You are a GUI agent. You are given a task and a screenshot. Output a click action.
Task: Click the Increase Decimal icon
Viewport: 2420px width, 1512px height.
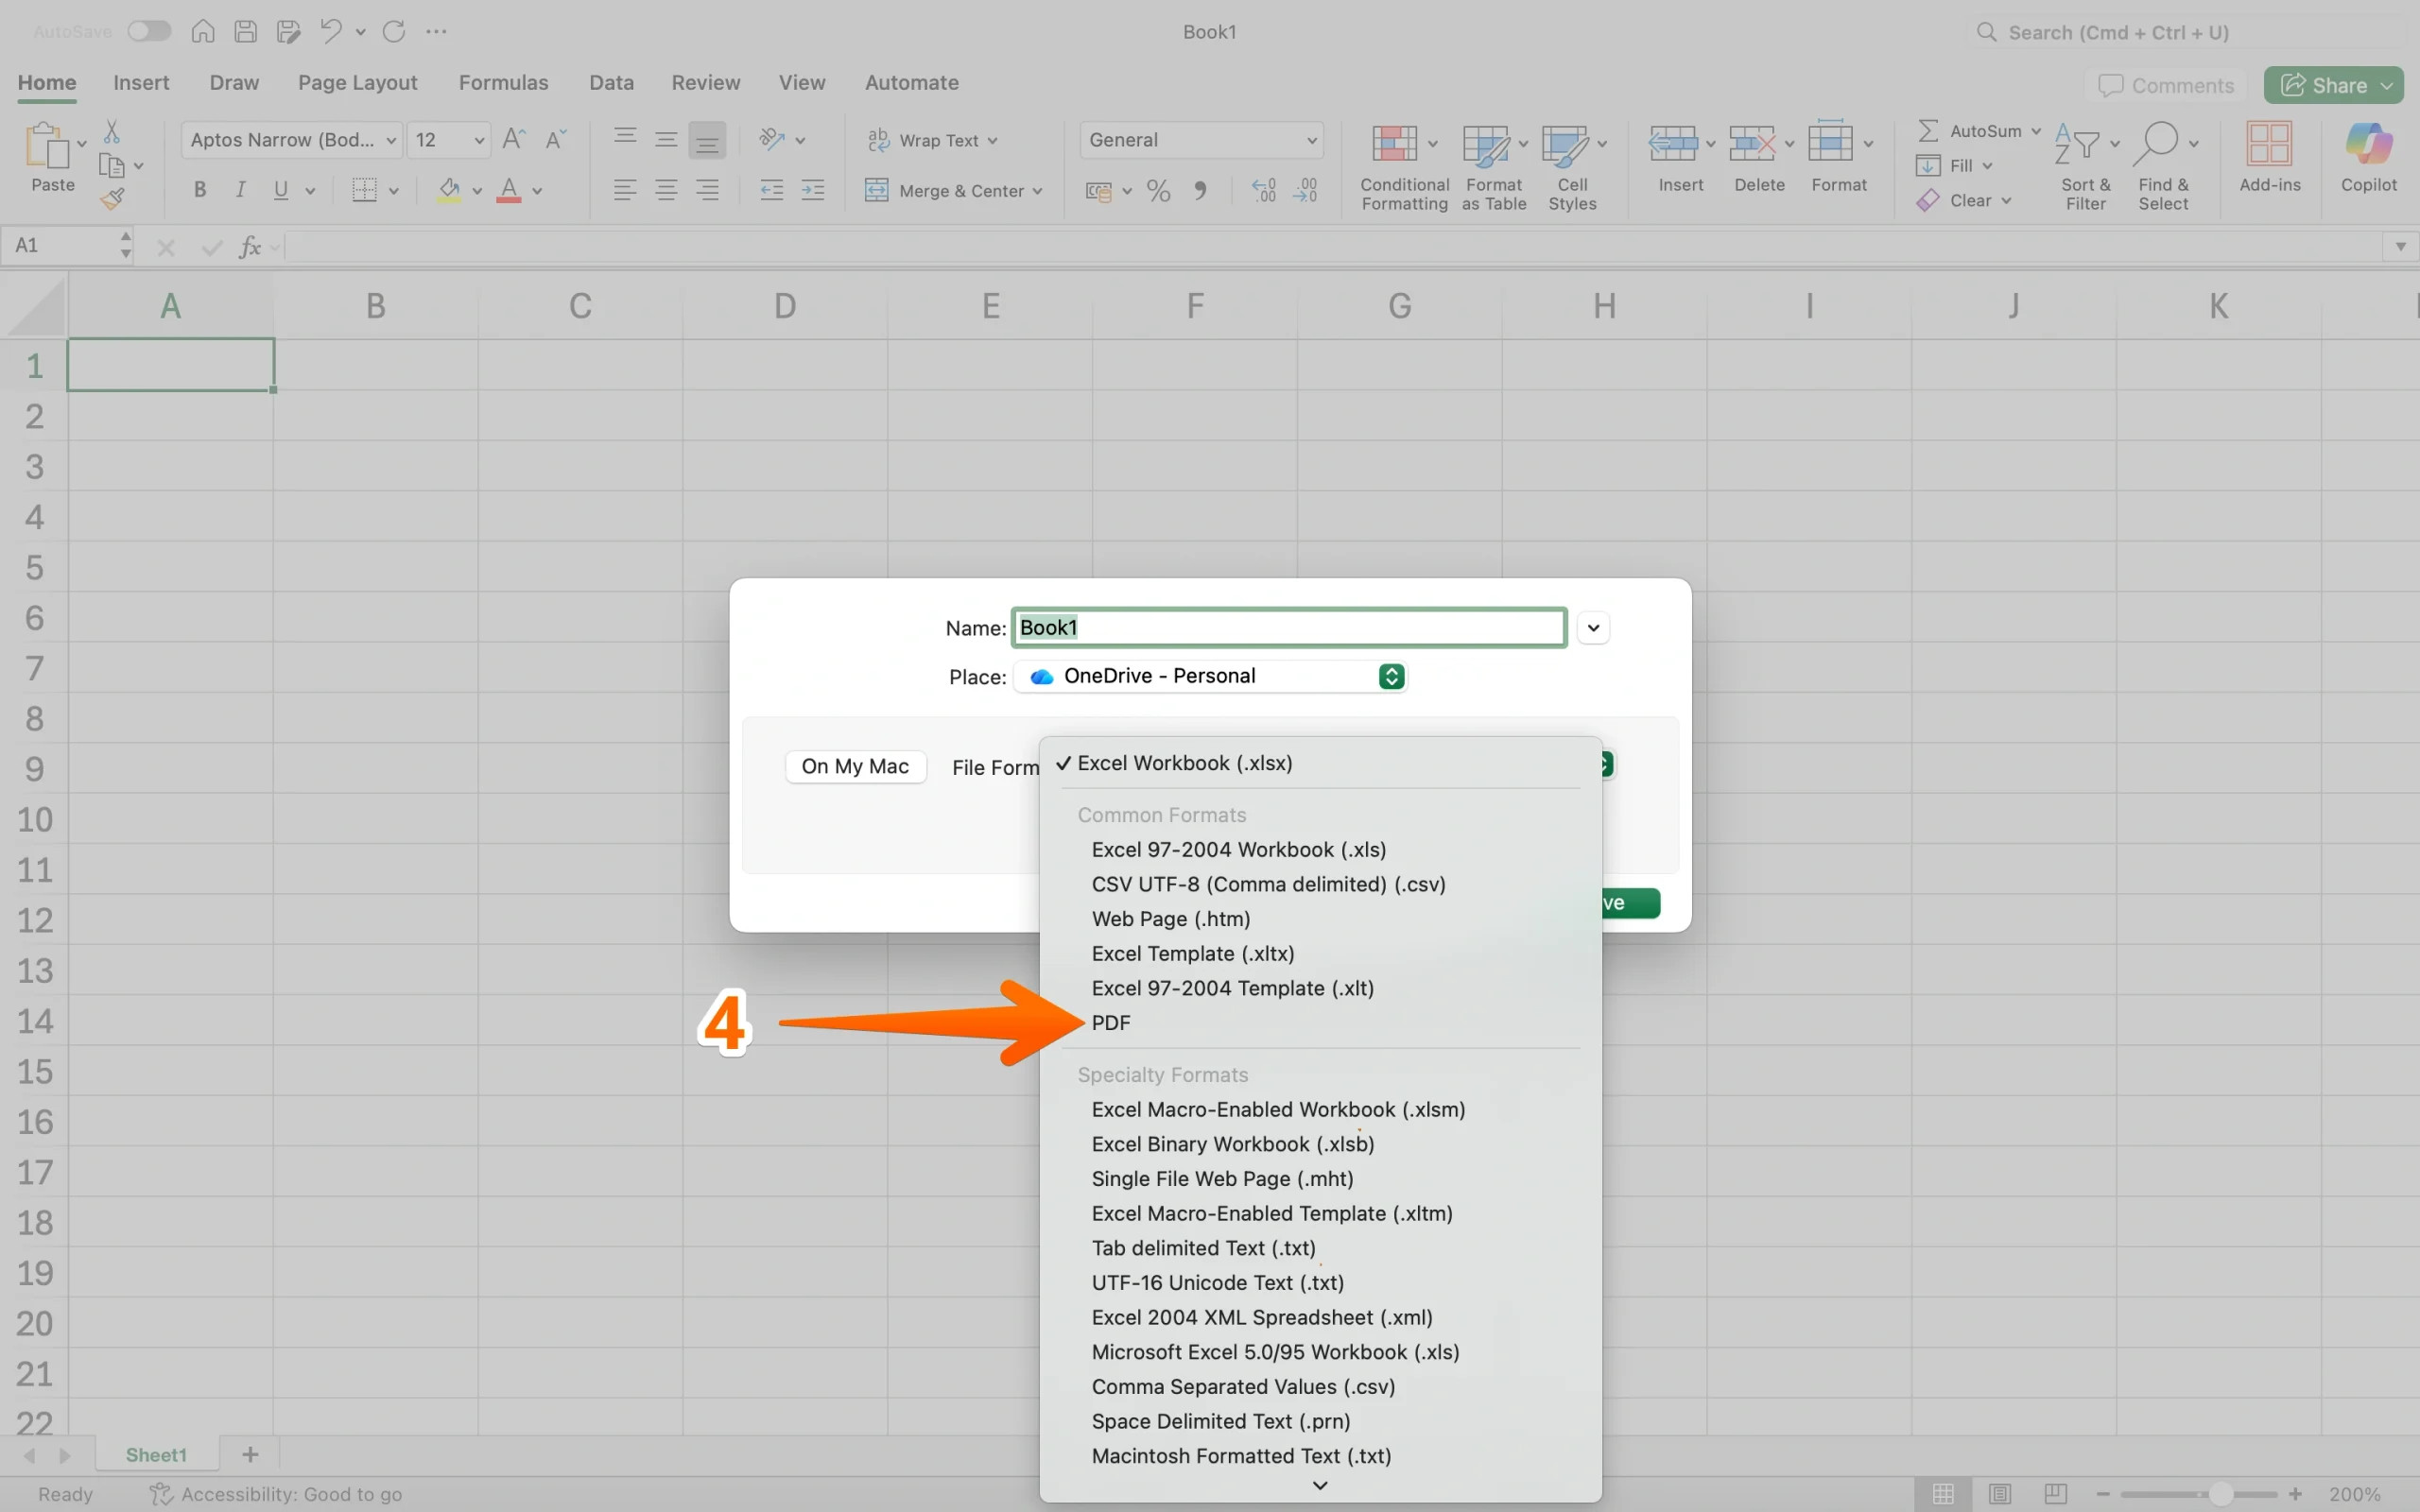point(1264,190)
